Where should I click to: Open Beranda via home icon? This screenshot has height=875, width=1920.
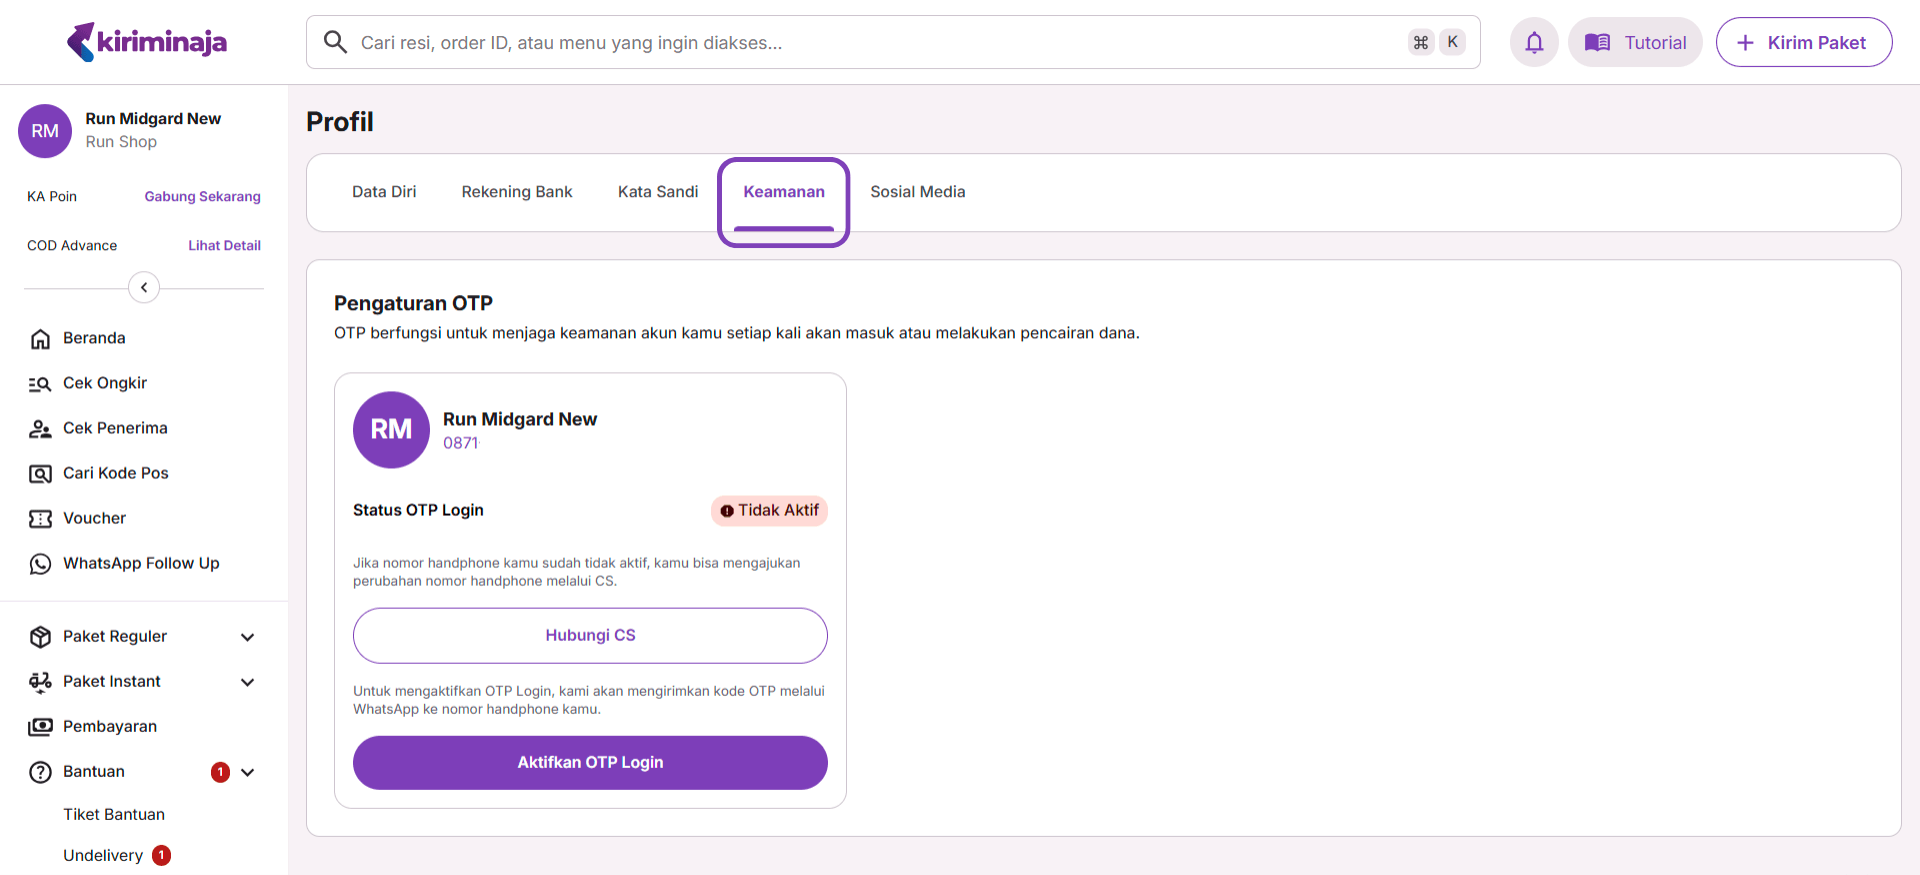[40, 339]
